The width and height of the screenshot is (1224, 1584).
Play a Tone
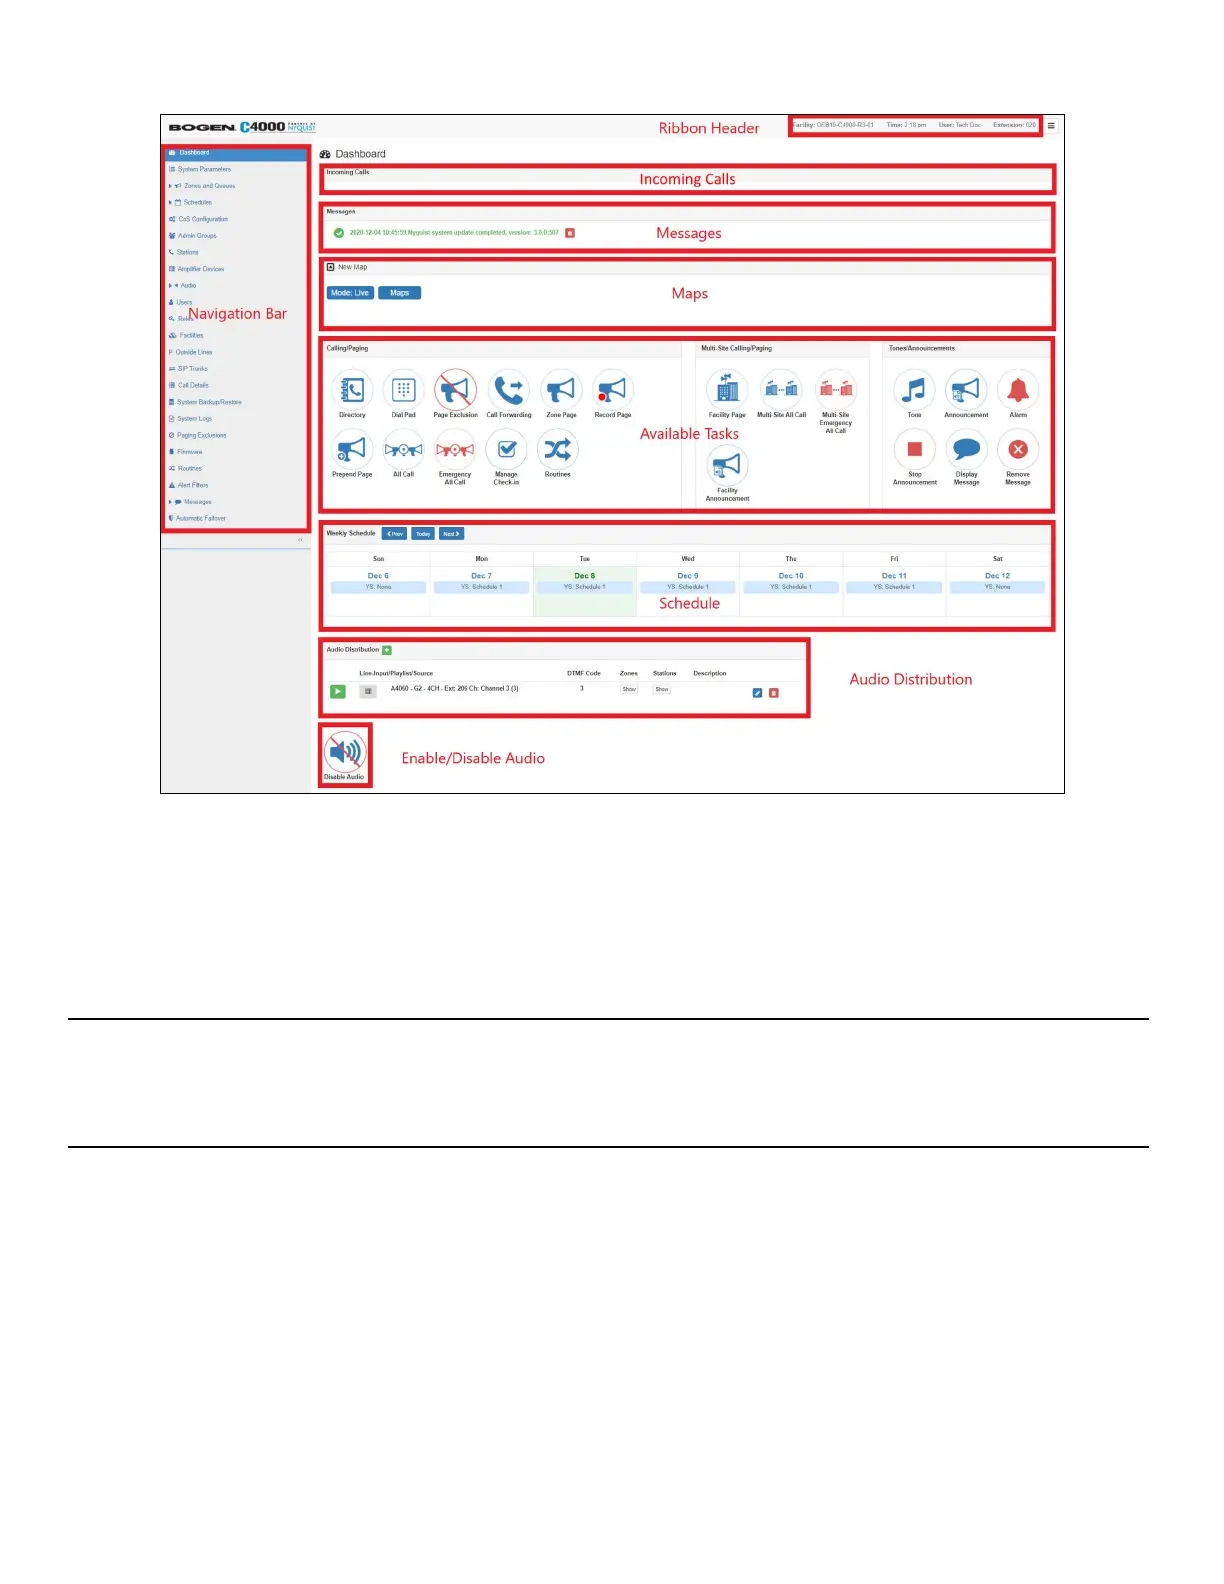(914, 390)
